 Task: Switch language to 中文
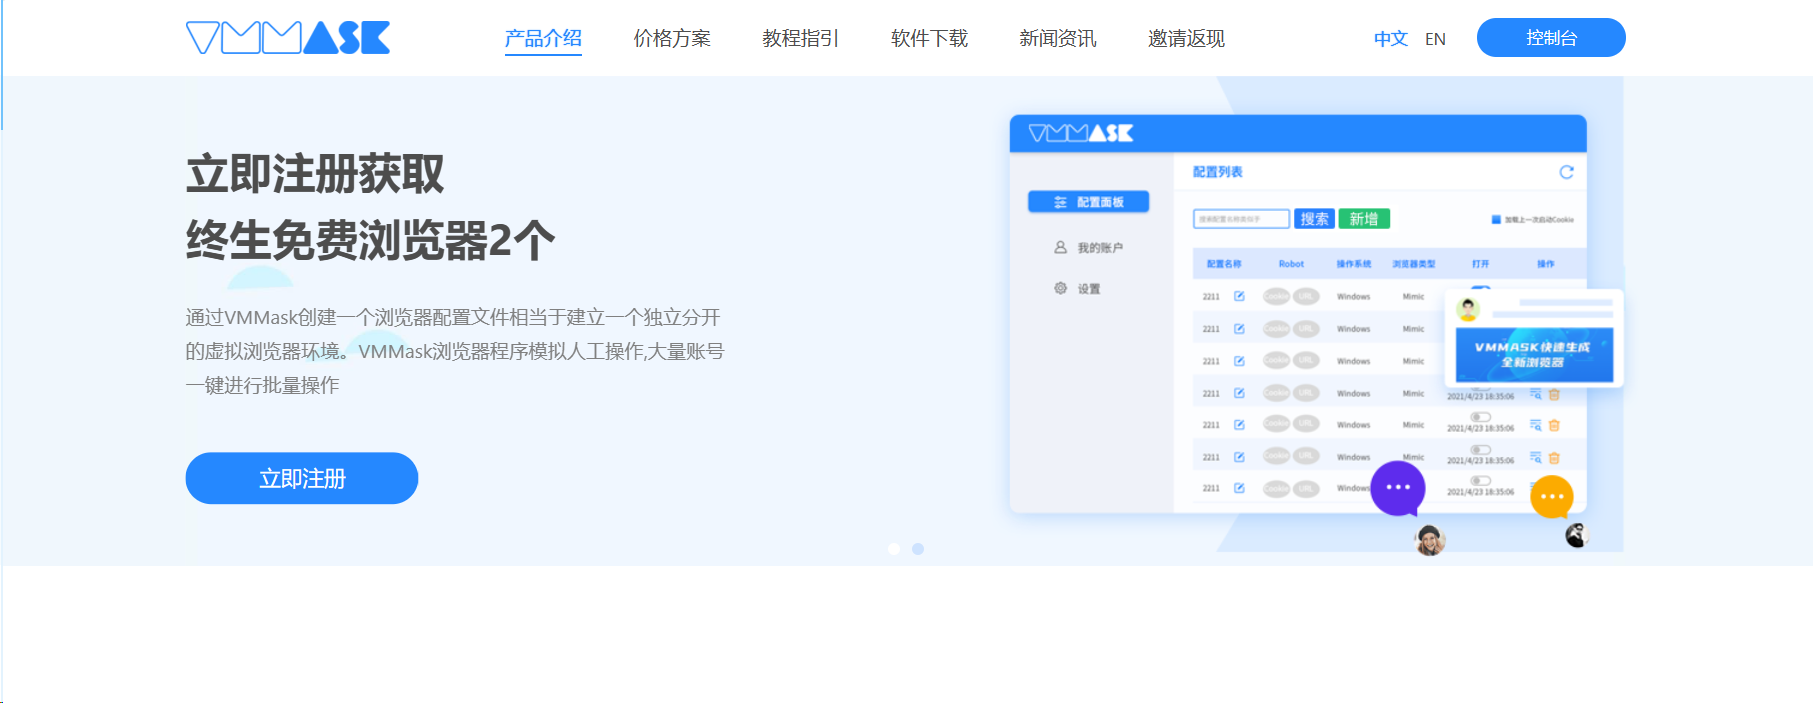tap(1390, 39)
